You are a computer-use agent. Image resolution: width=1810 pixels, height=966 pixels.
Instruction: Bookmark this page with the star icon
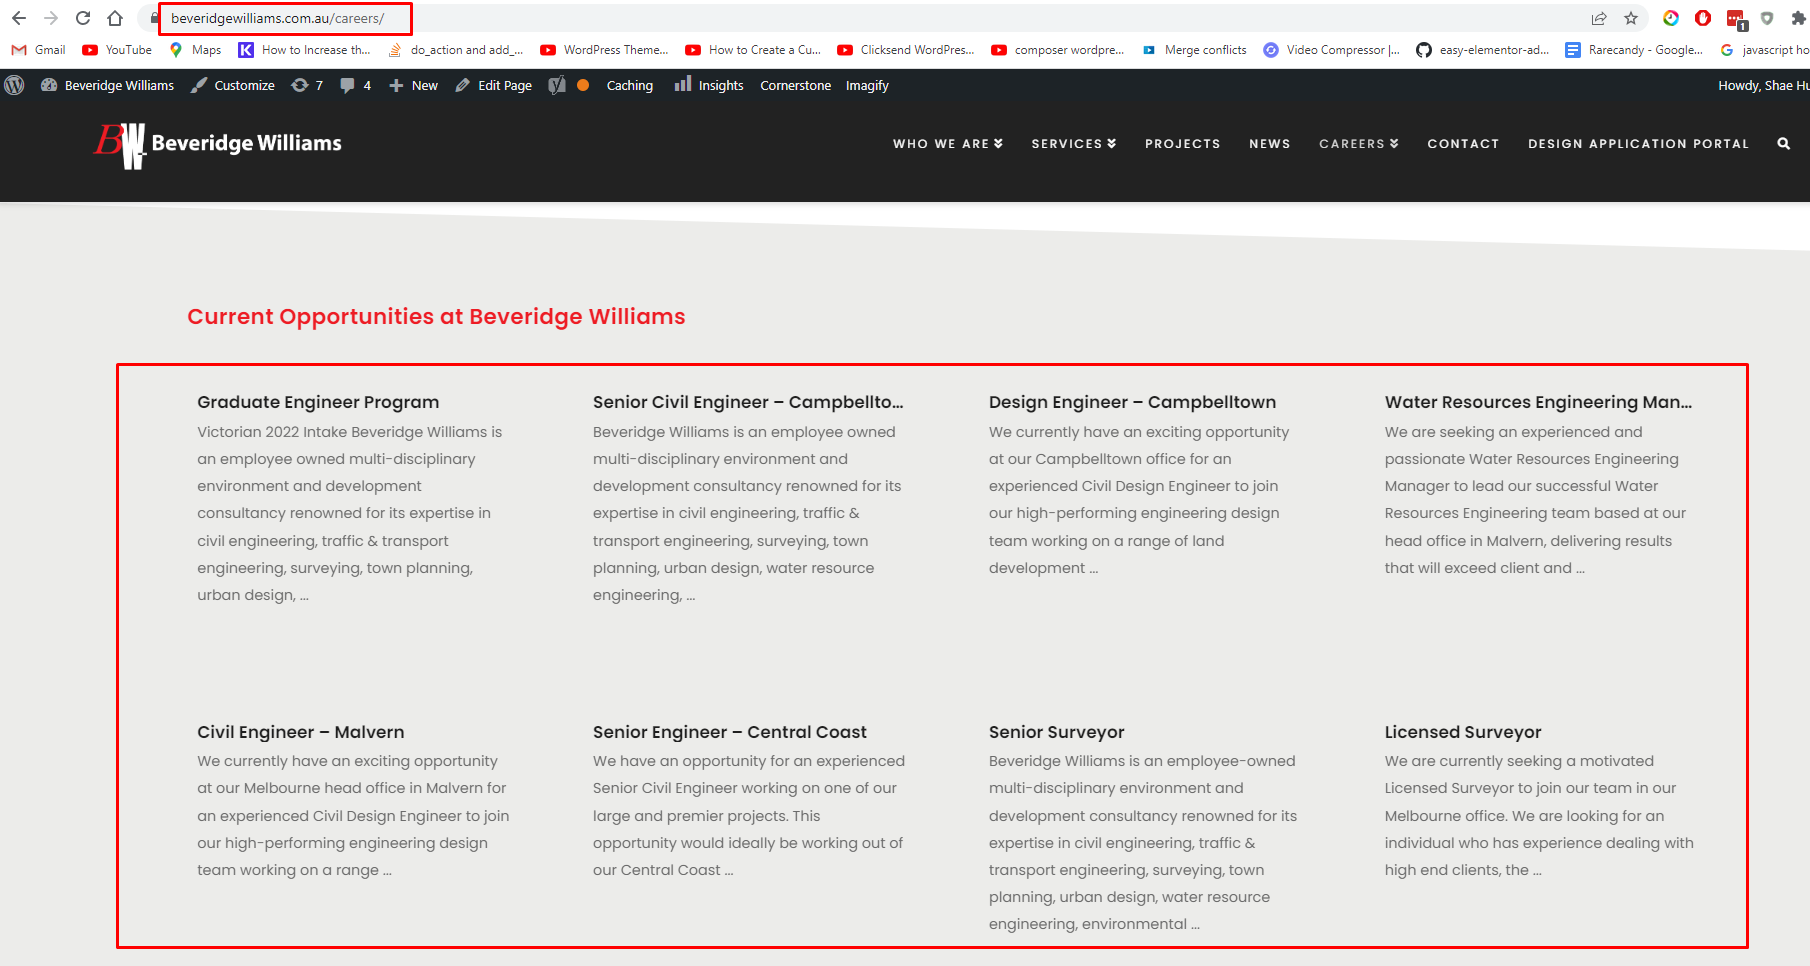point(1631,18)
